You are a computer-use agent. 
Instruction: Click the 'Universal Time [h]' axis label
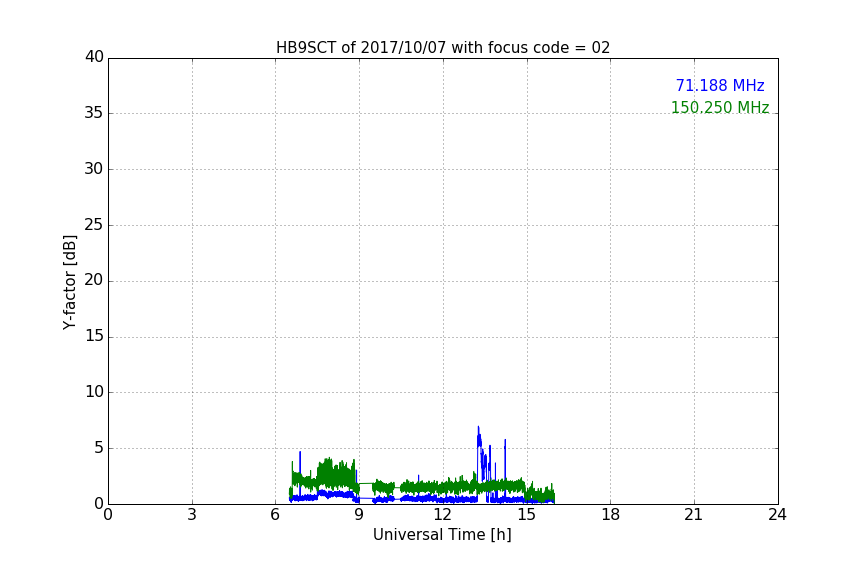[442, 535]
